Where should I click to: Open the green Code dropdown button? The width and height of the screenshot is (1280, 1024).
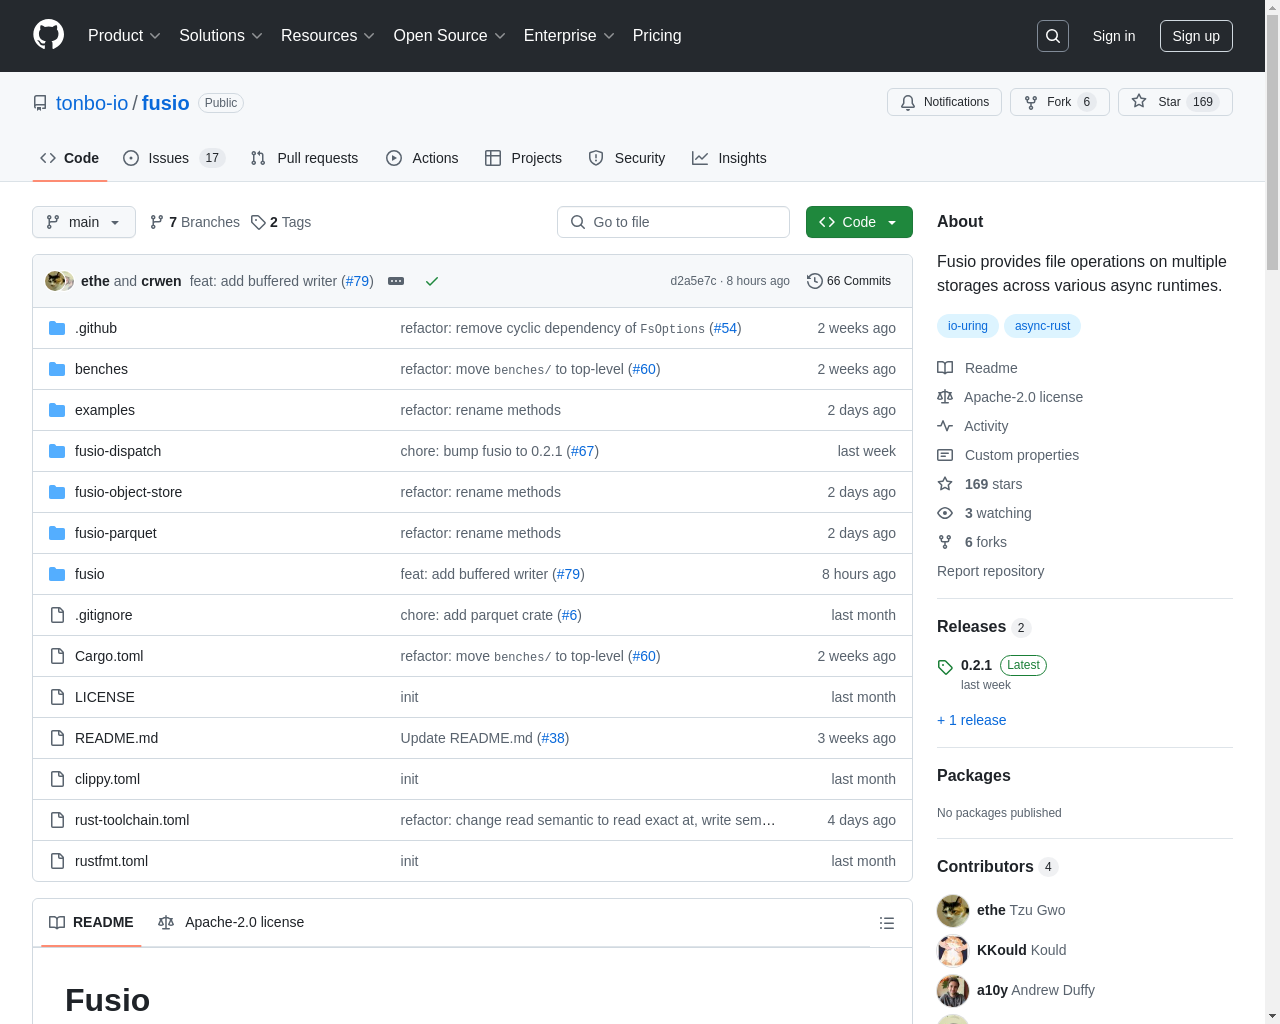[x=859, y=222]
